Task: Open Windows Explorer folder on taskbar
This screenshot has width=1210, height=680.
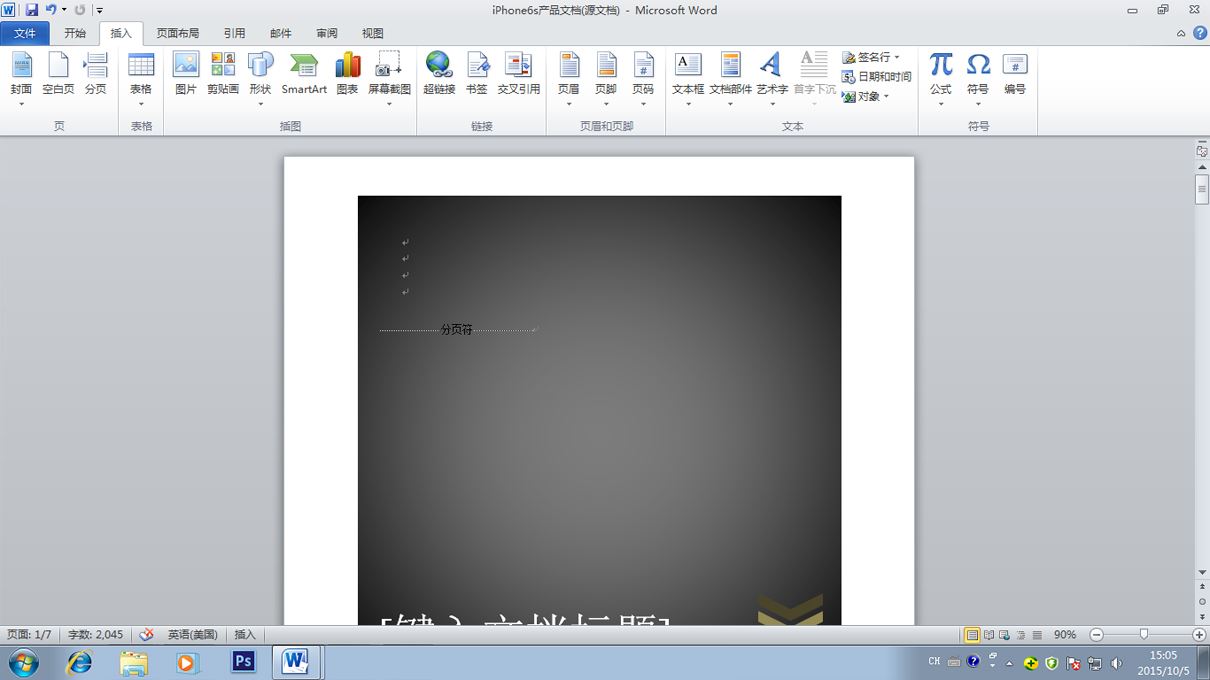Action: coord(133,662)
